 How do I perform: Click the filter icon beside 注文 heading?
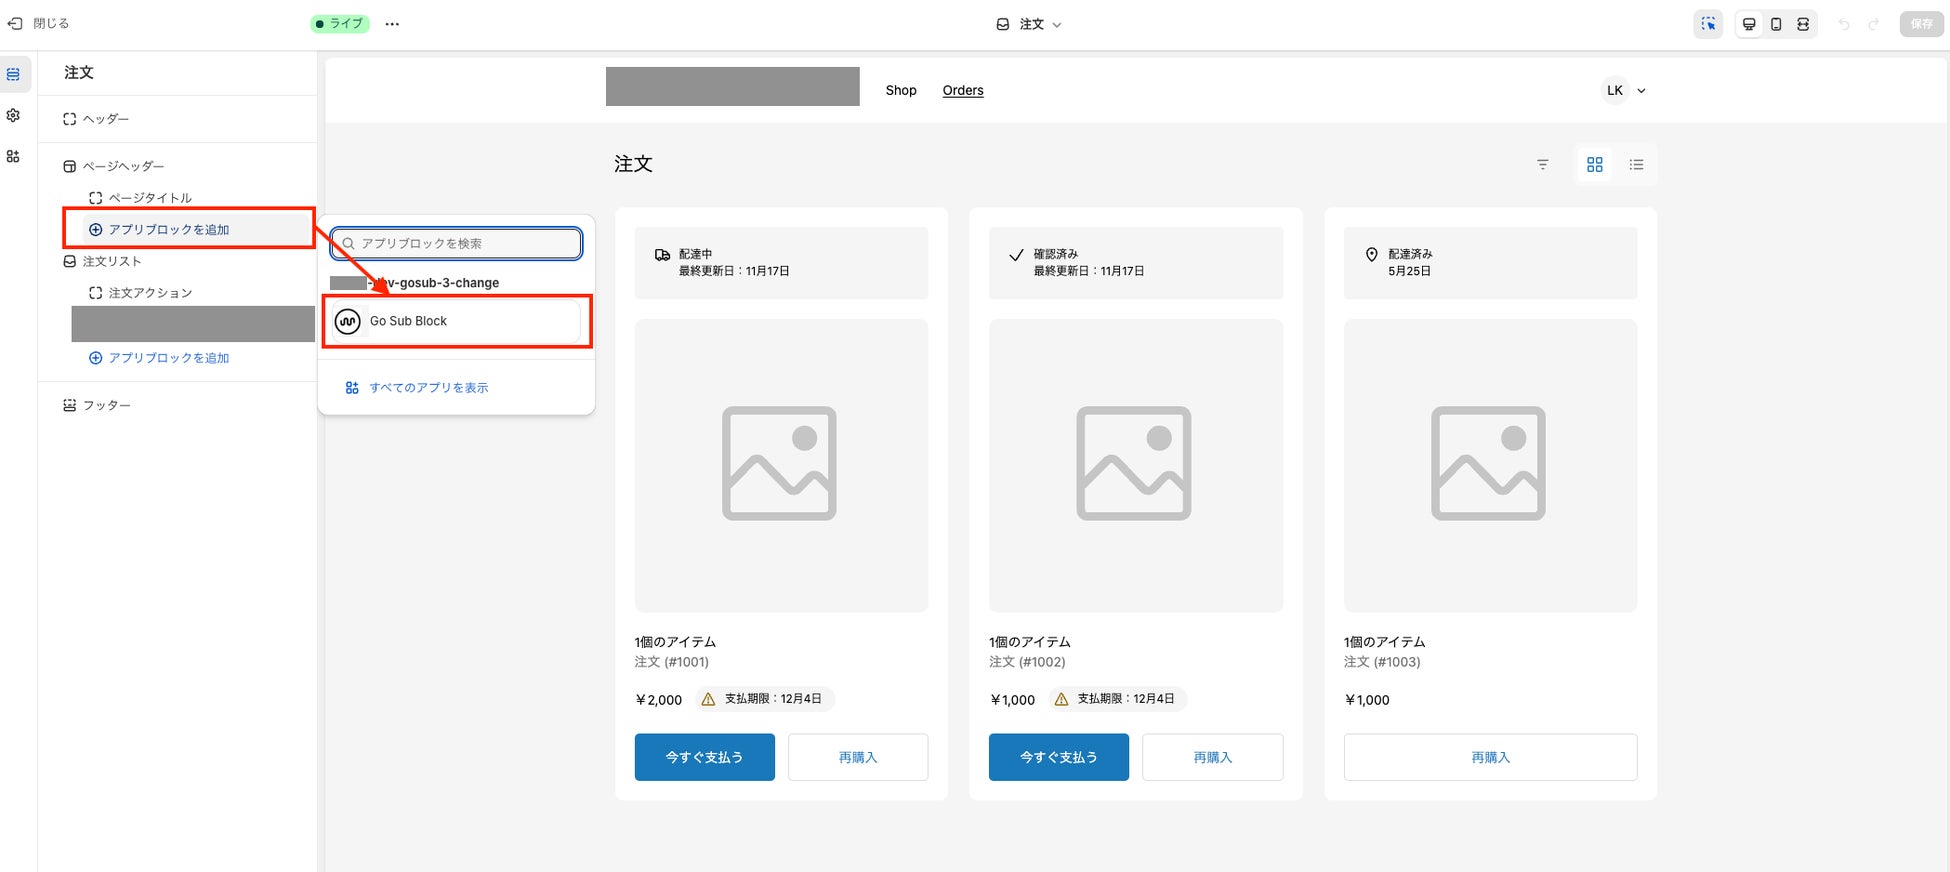[1543, 164]
